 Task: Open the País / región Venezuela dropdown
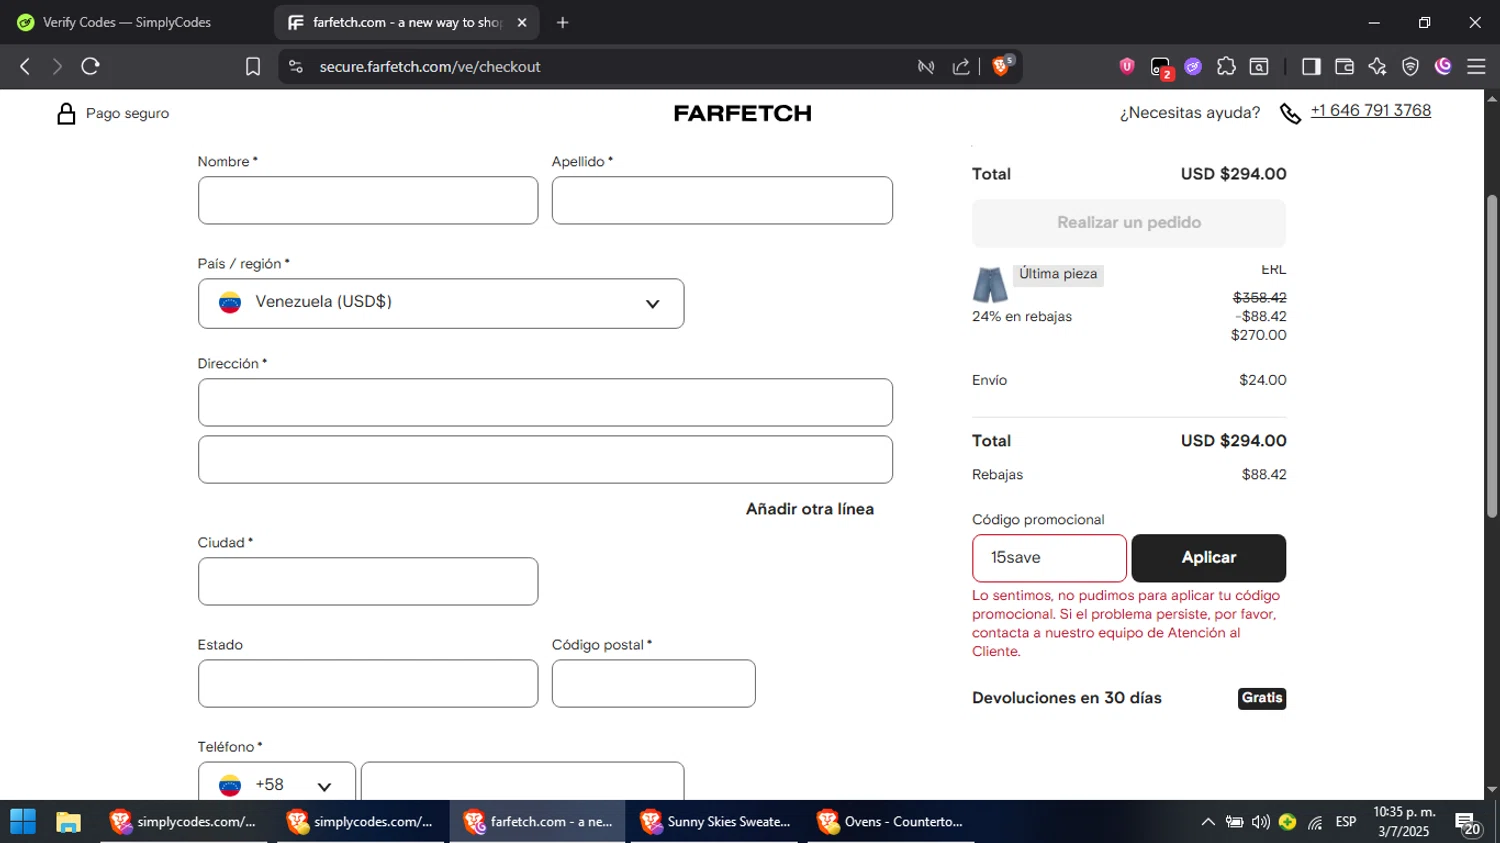(x=441, y=303)
